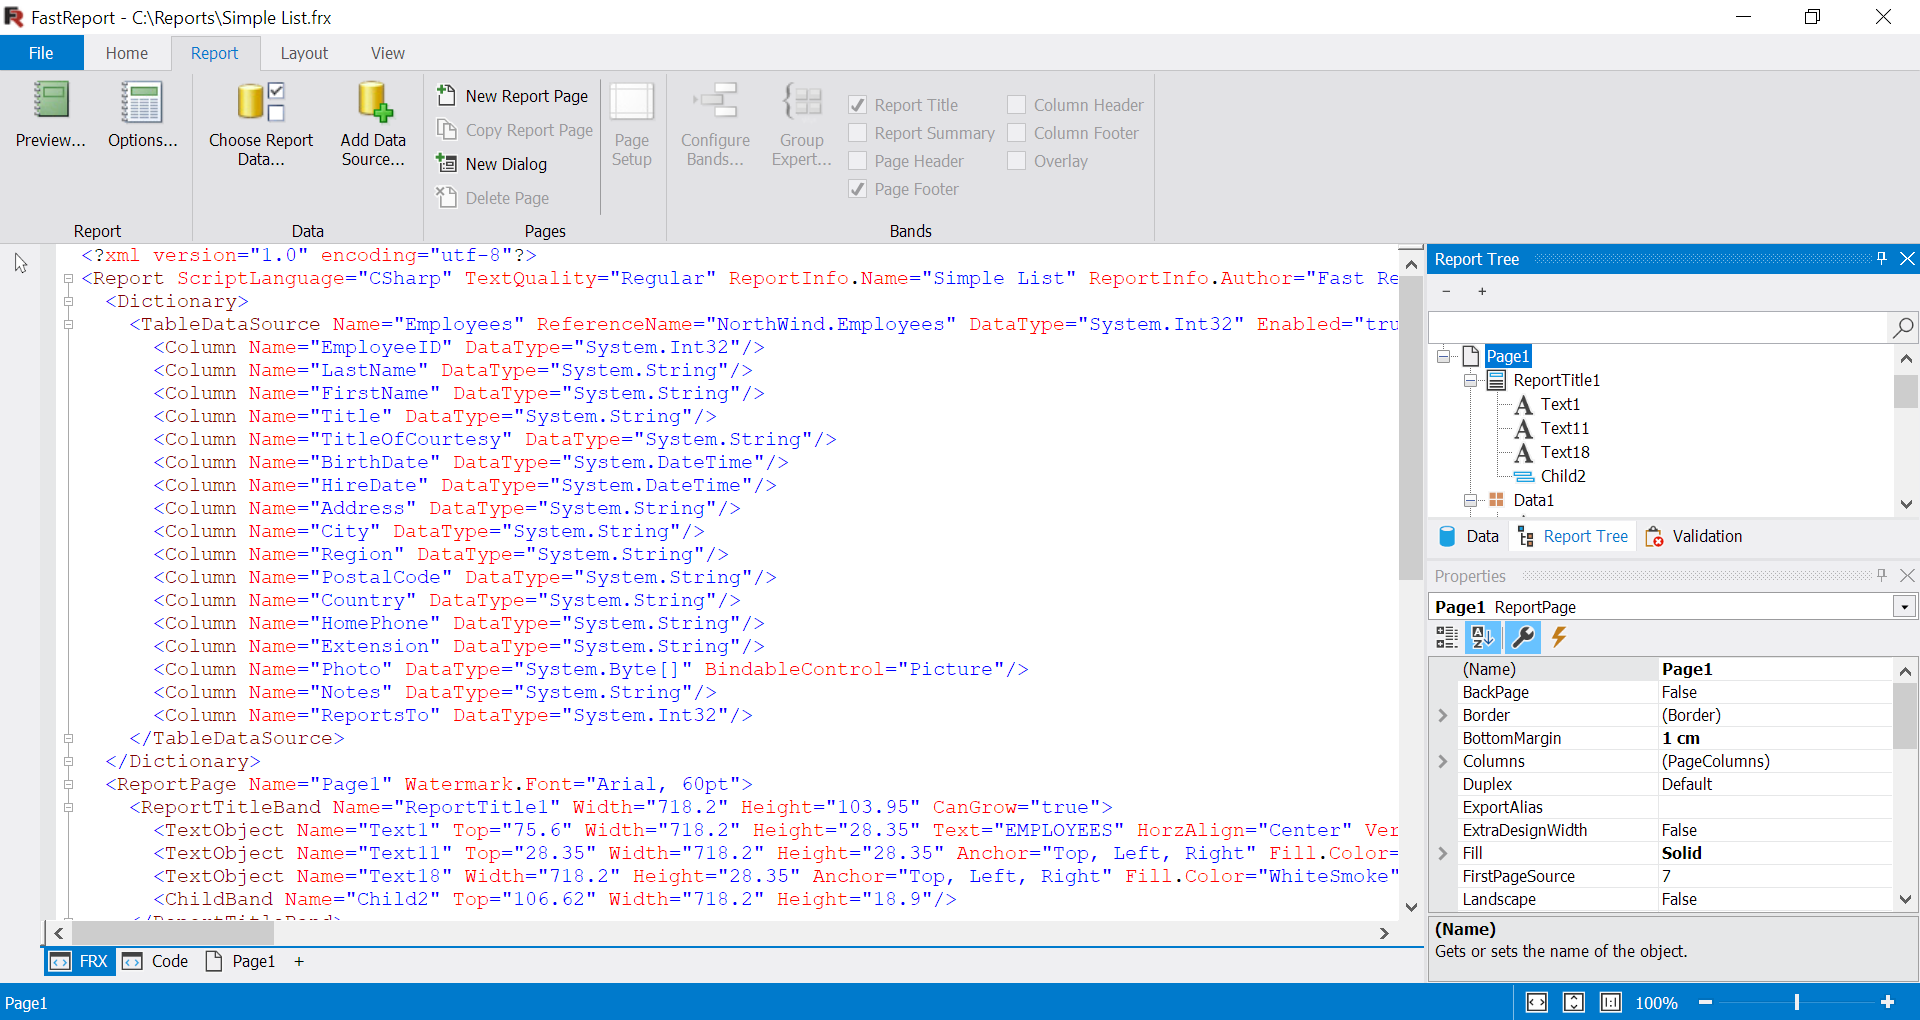Switch to the Page1 design tab
The image size is (1920, 1020).
click(x=241, y=961)
